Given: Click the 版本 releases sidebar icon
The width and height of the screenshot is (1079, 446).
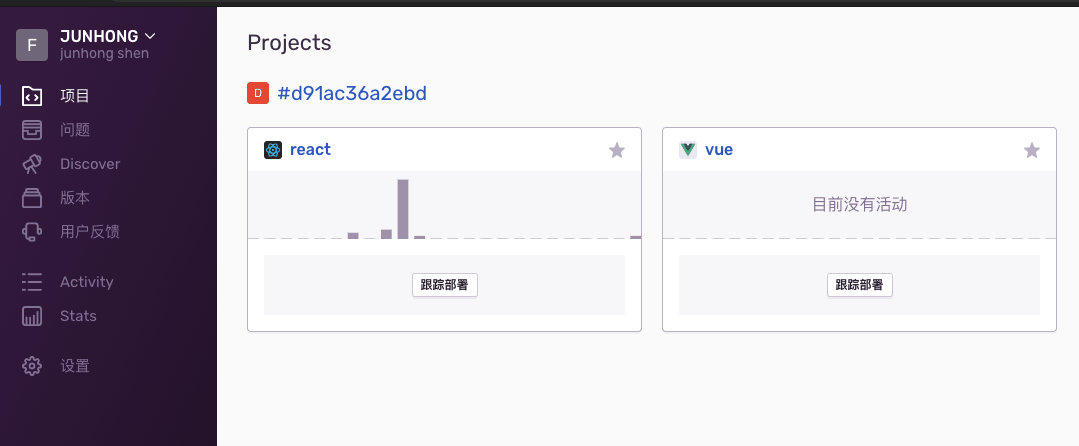Looking at the screenshot, I should [x=32, y=198].
